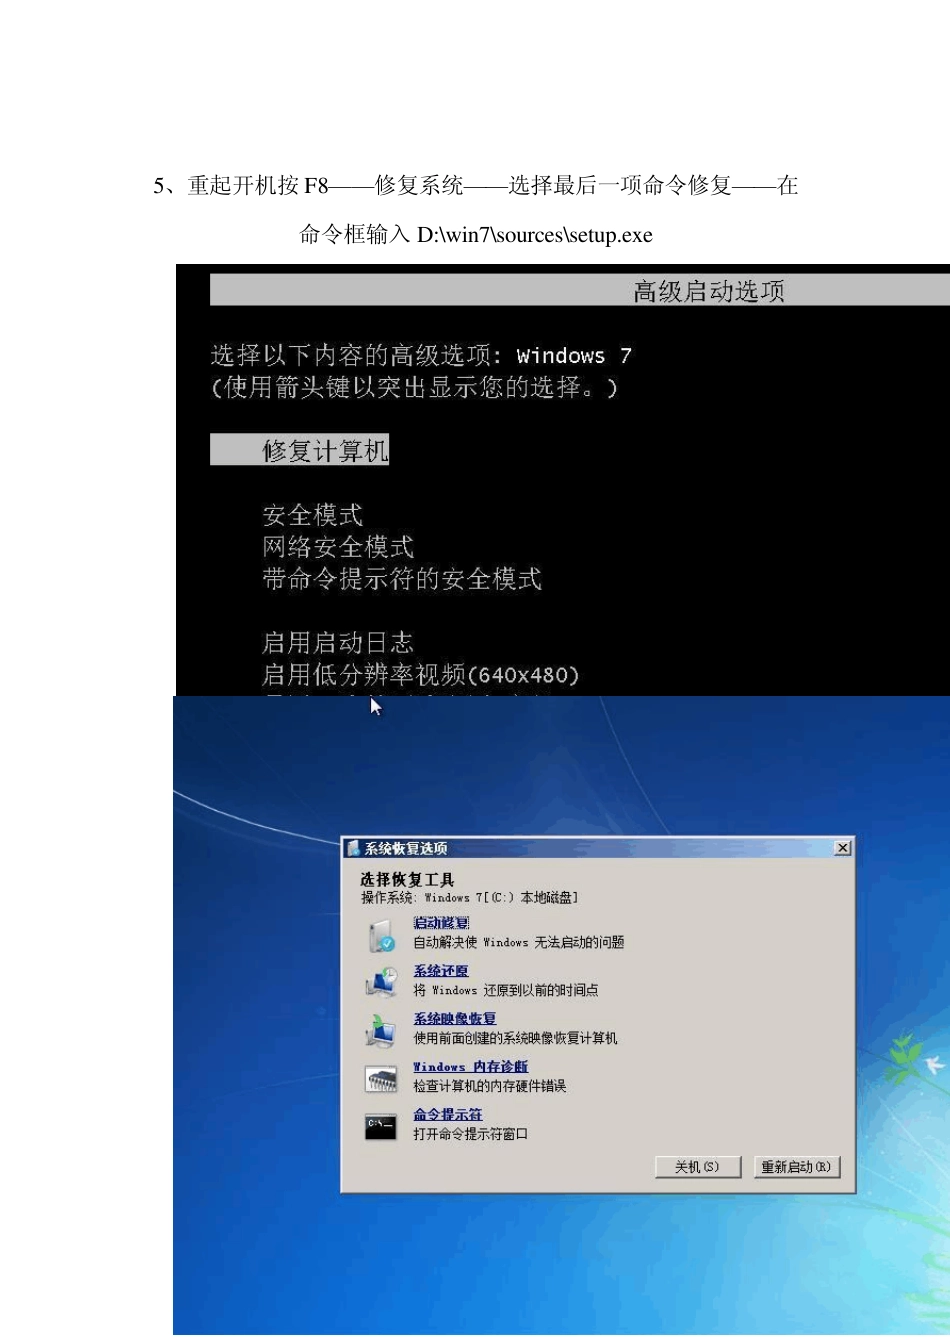The width and height of the screenshot is (950, 1344).
Task: Launch Windows 内存诊断 memory diagnostic link
Action: tap(471, 1066)
